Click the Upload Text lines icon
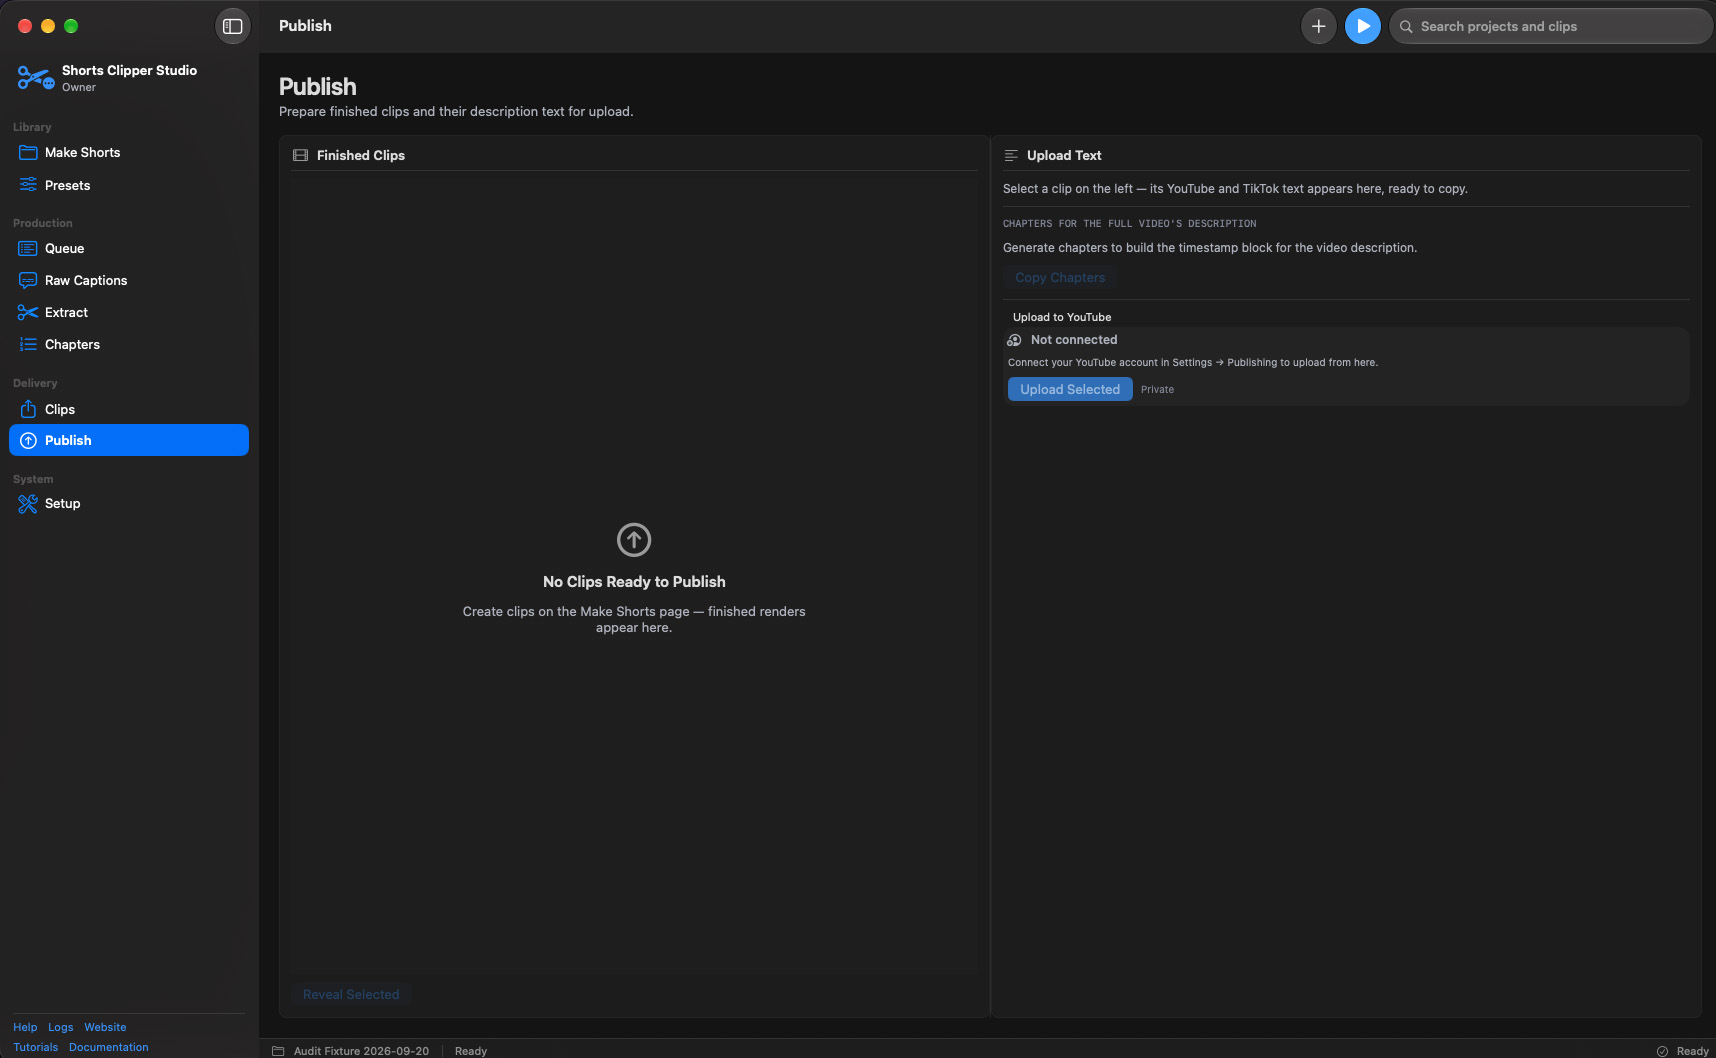 (x=1011, y=155)
